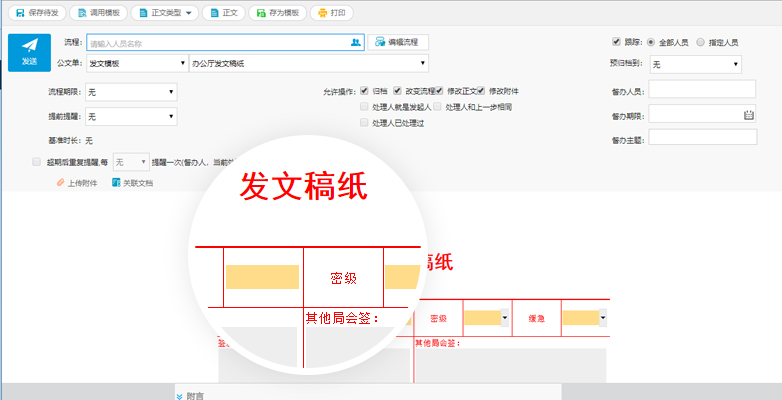Click the people picker icon in 流程 field

coord(356,43)
